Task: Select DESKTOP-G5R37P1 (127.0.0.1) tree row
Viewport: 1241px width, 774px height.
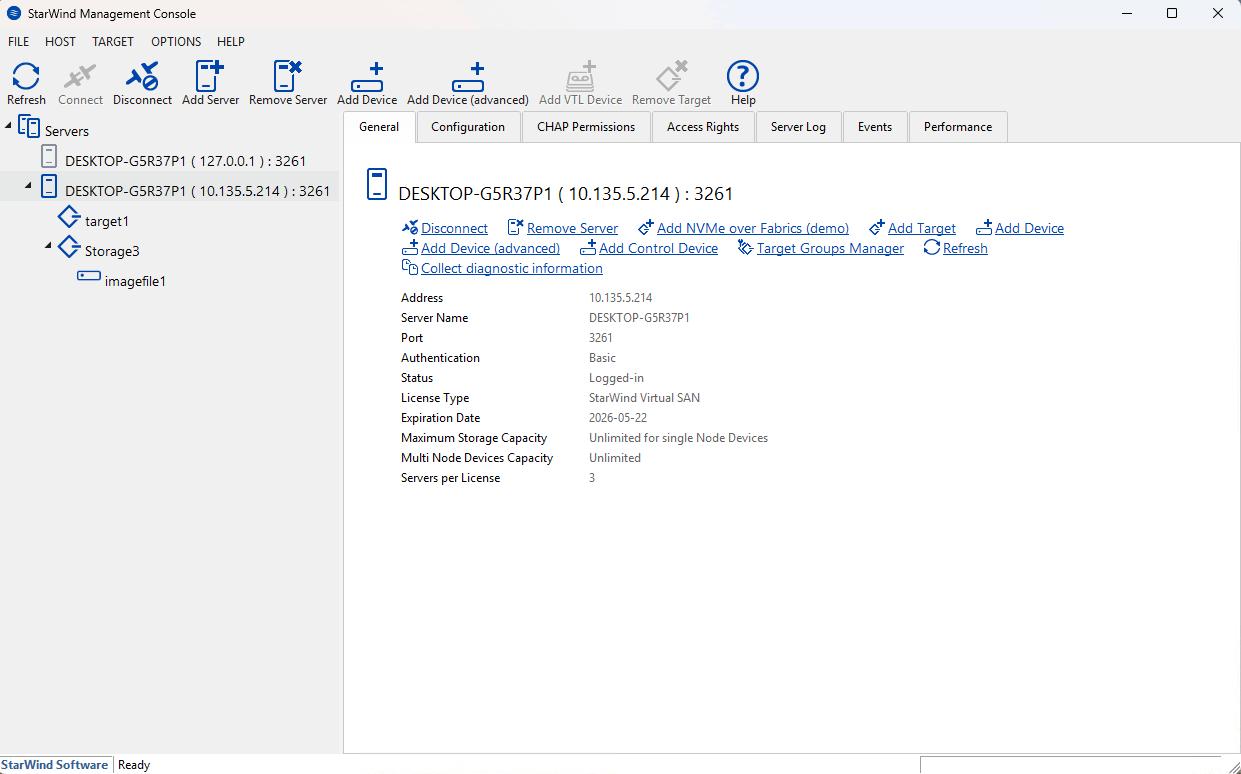Action: (x=185, y=160)
